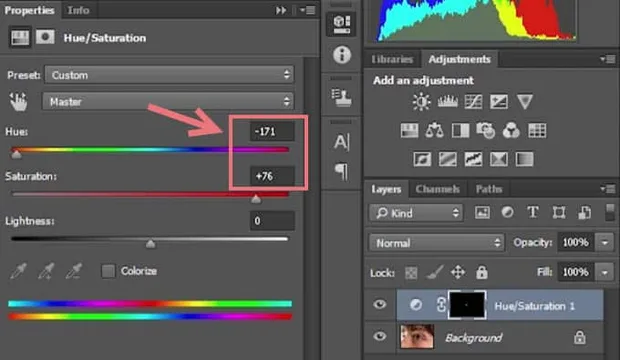Add a Black & White adjustment
Image resolution: width=620 pixels, height=360 pixels.
460,131
